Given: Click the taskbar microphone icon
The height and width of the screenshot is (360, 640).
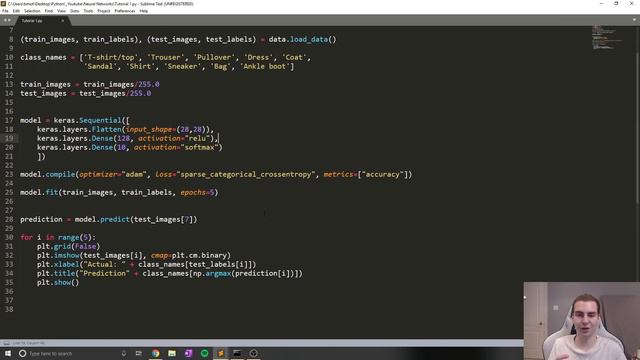Looking at the screenshot, I should [x=124, y=353].
